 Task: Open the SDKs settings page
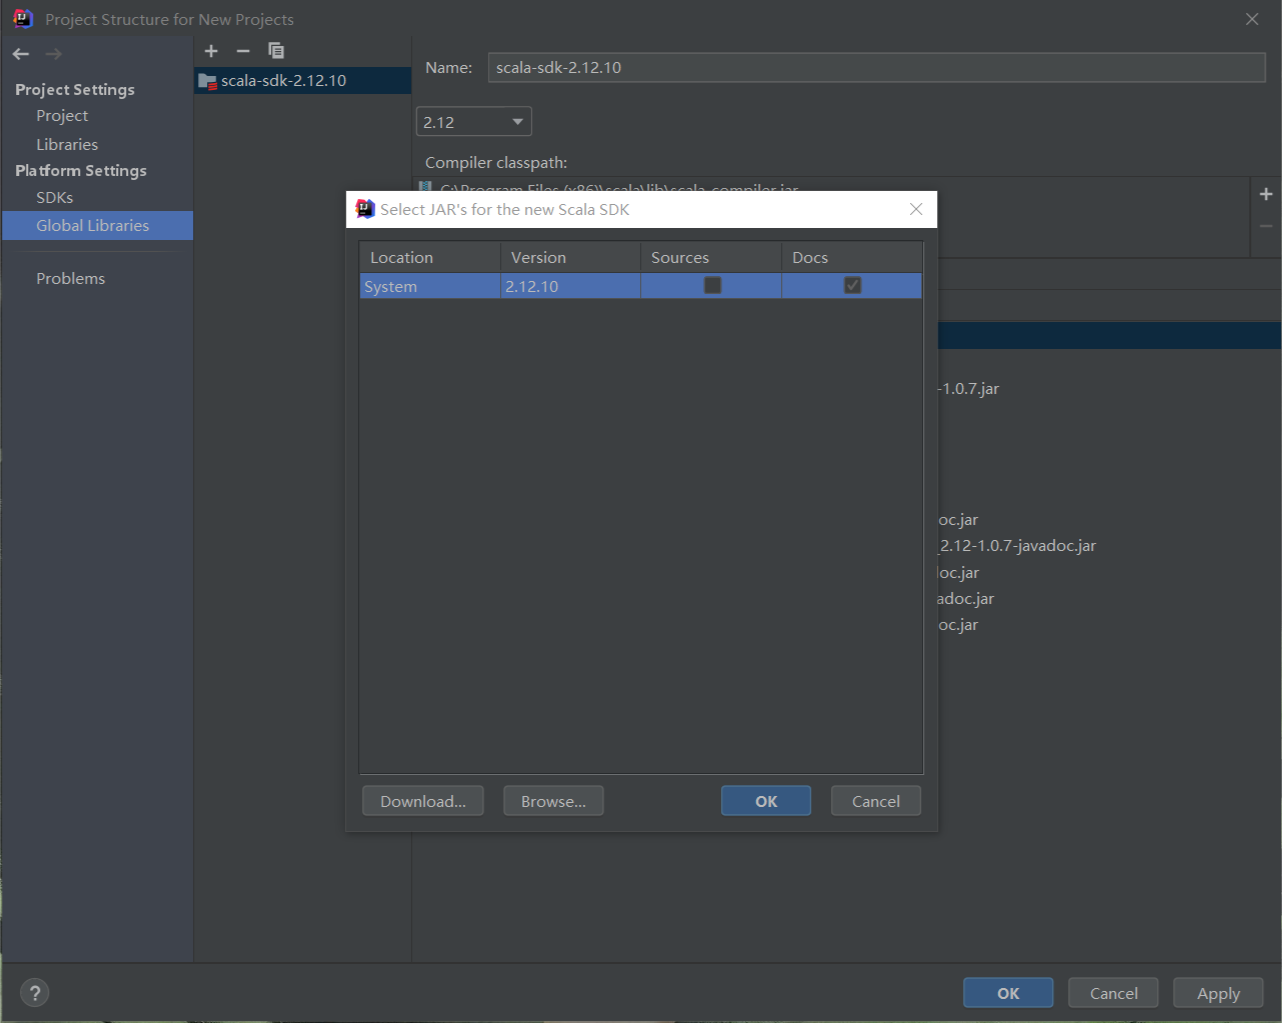tap(55, 198)
